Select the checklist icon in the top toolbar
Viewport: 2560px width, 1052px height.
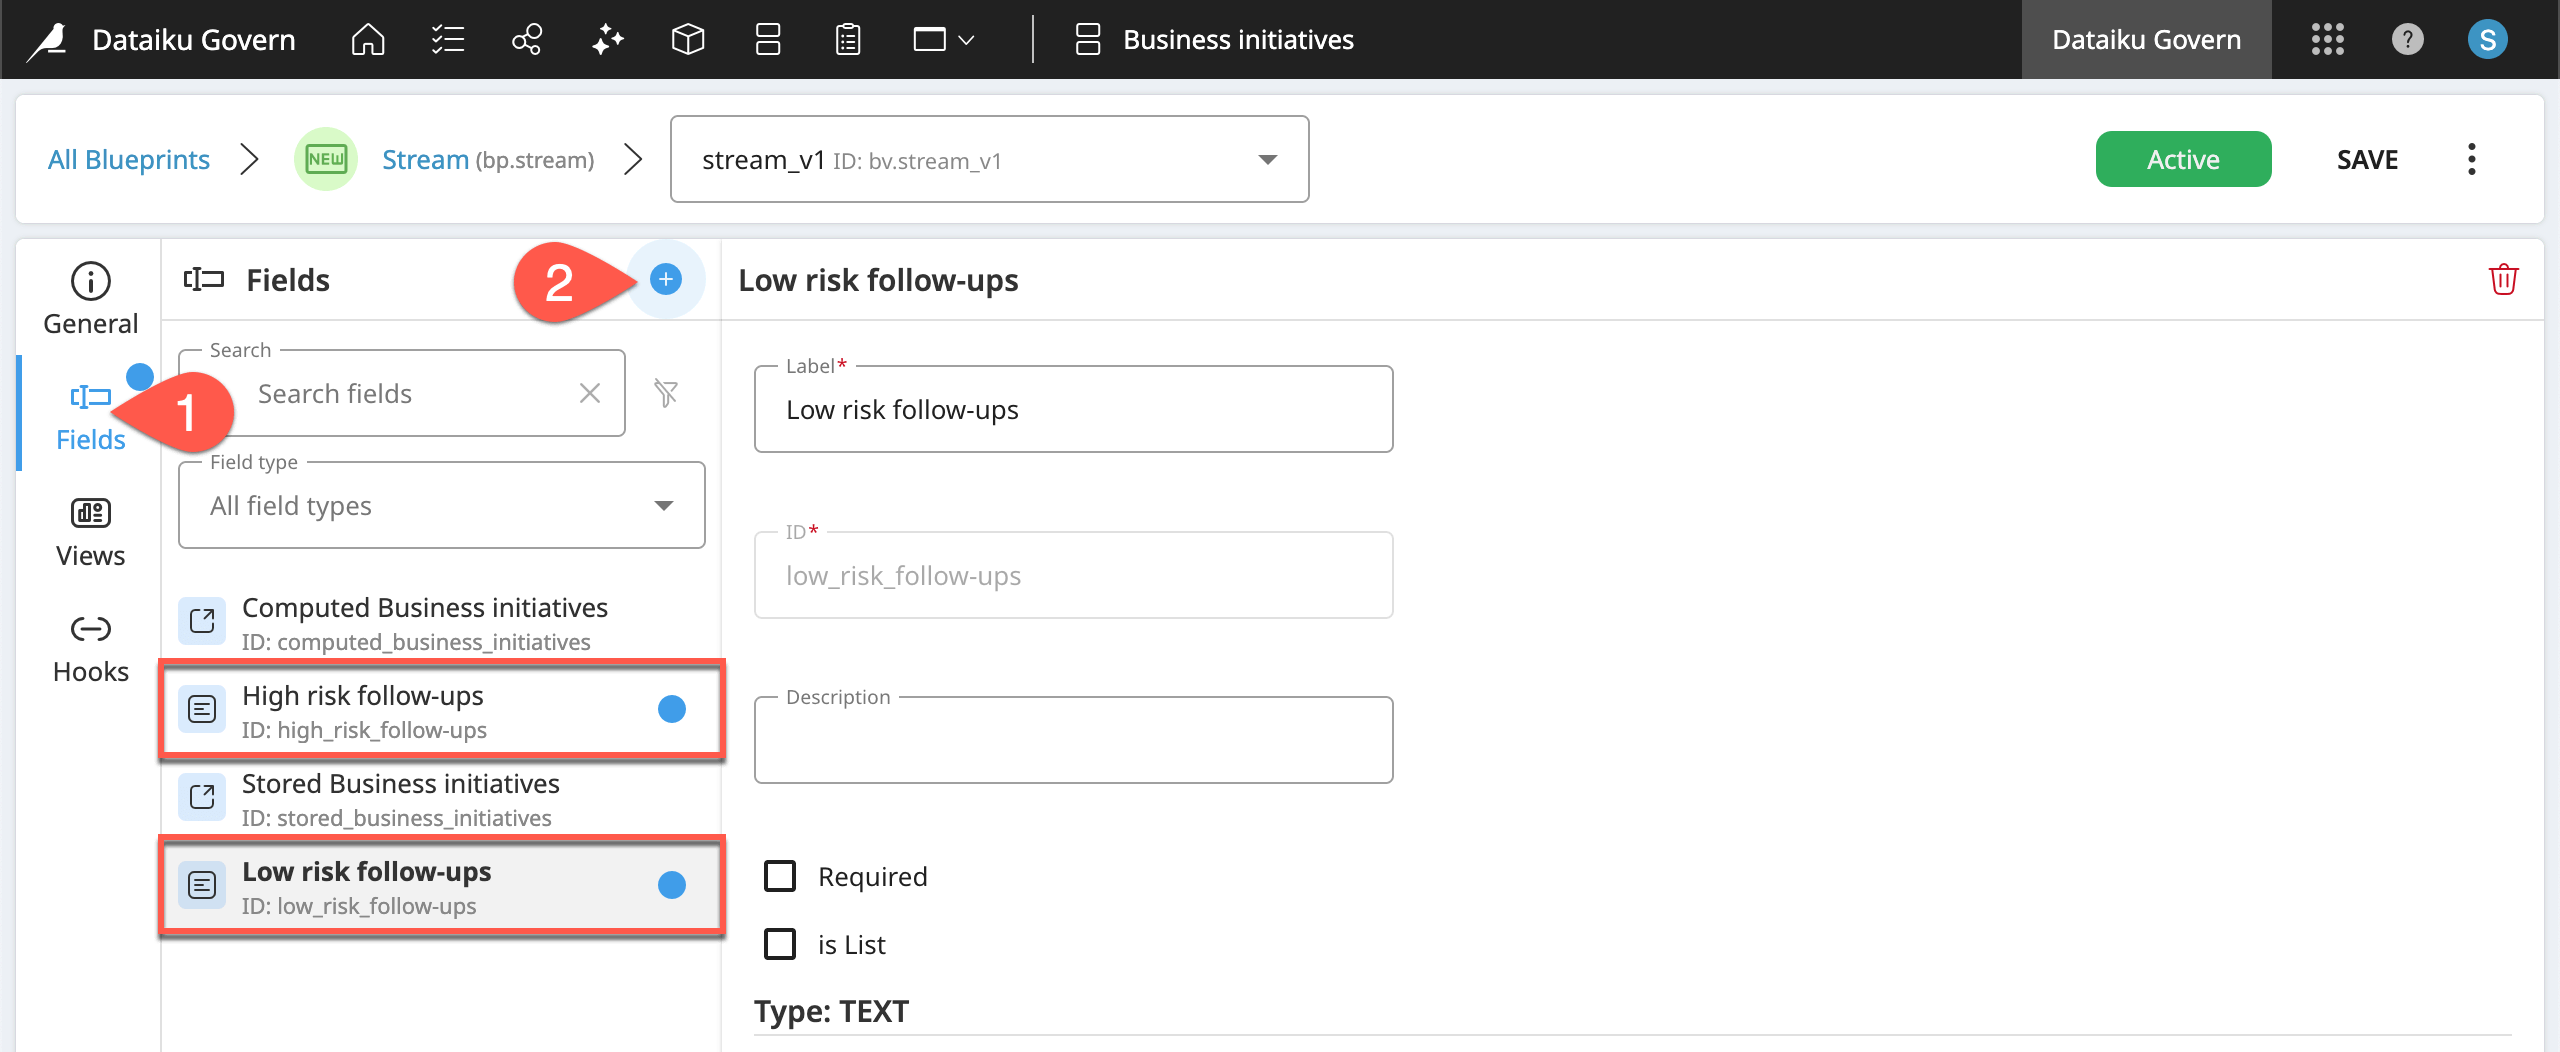point(447,39)
